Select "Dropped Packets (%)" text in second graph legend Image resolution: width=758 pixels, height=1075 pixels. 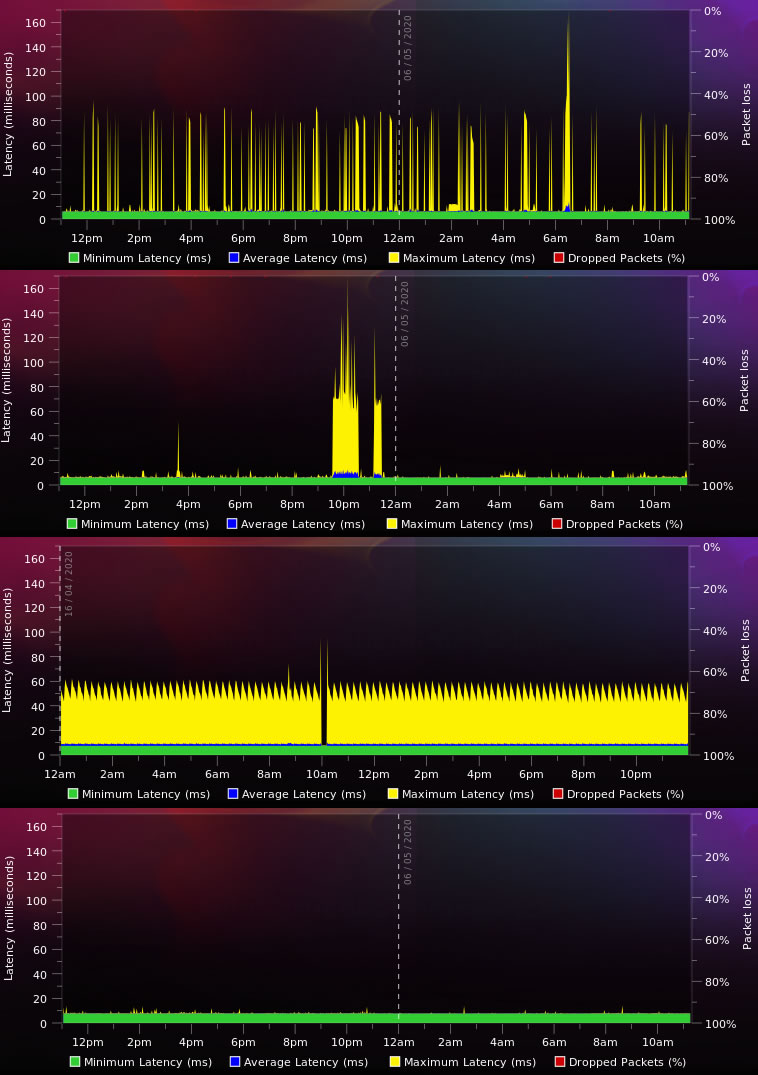624,524
